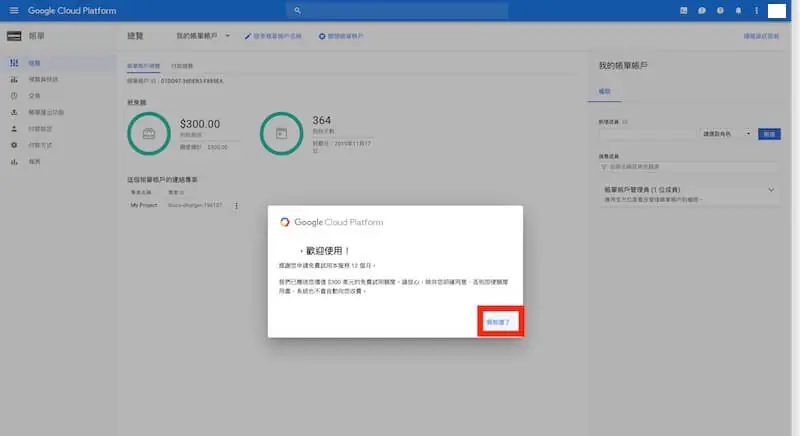
Task: Open the billing account selector dropdown in header
Action: (203, 36)
